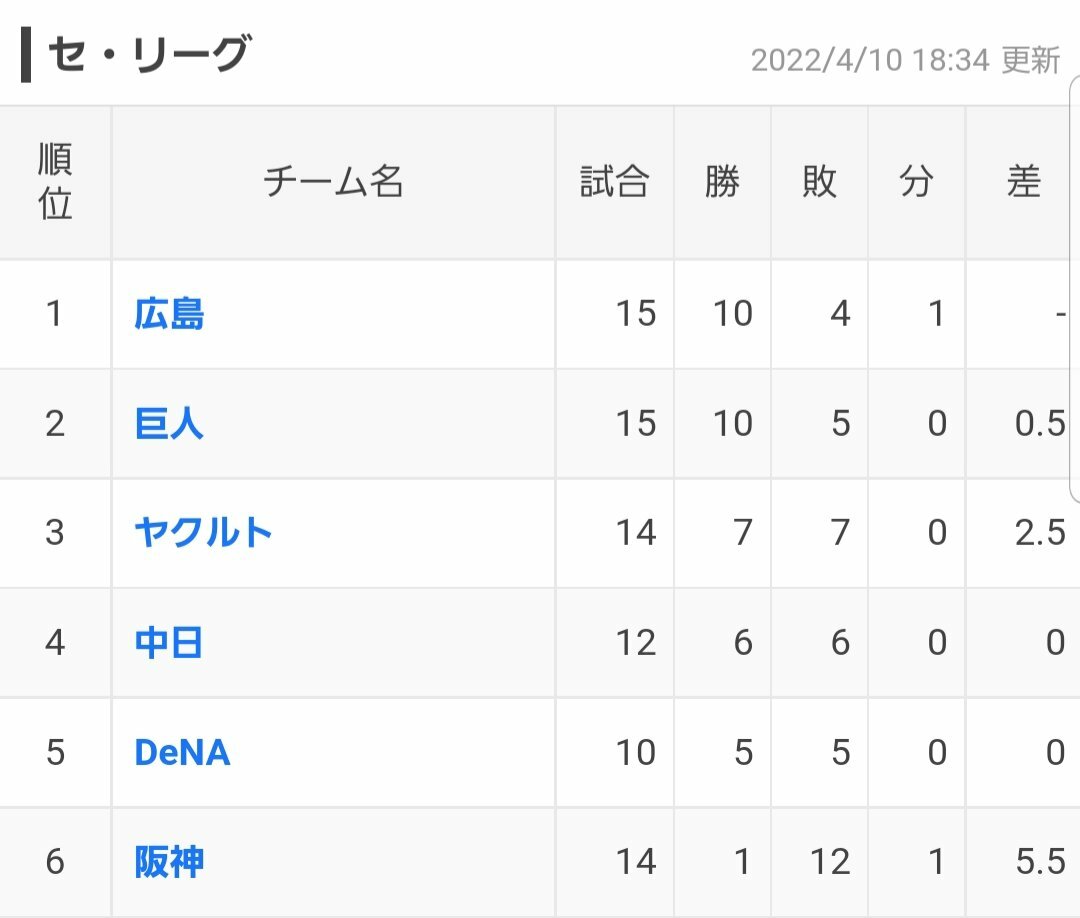Click the セ・リーグ section heading
The width and height of the screenshot is (1080, 918).
(149, 54)
